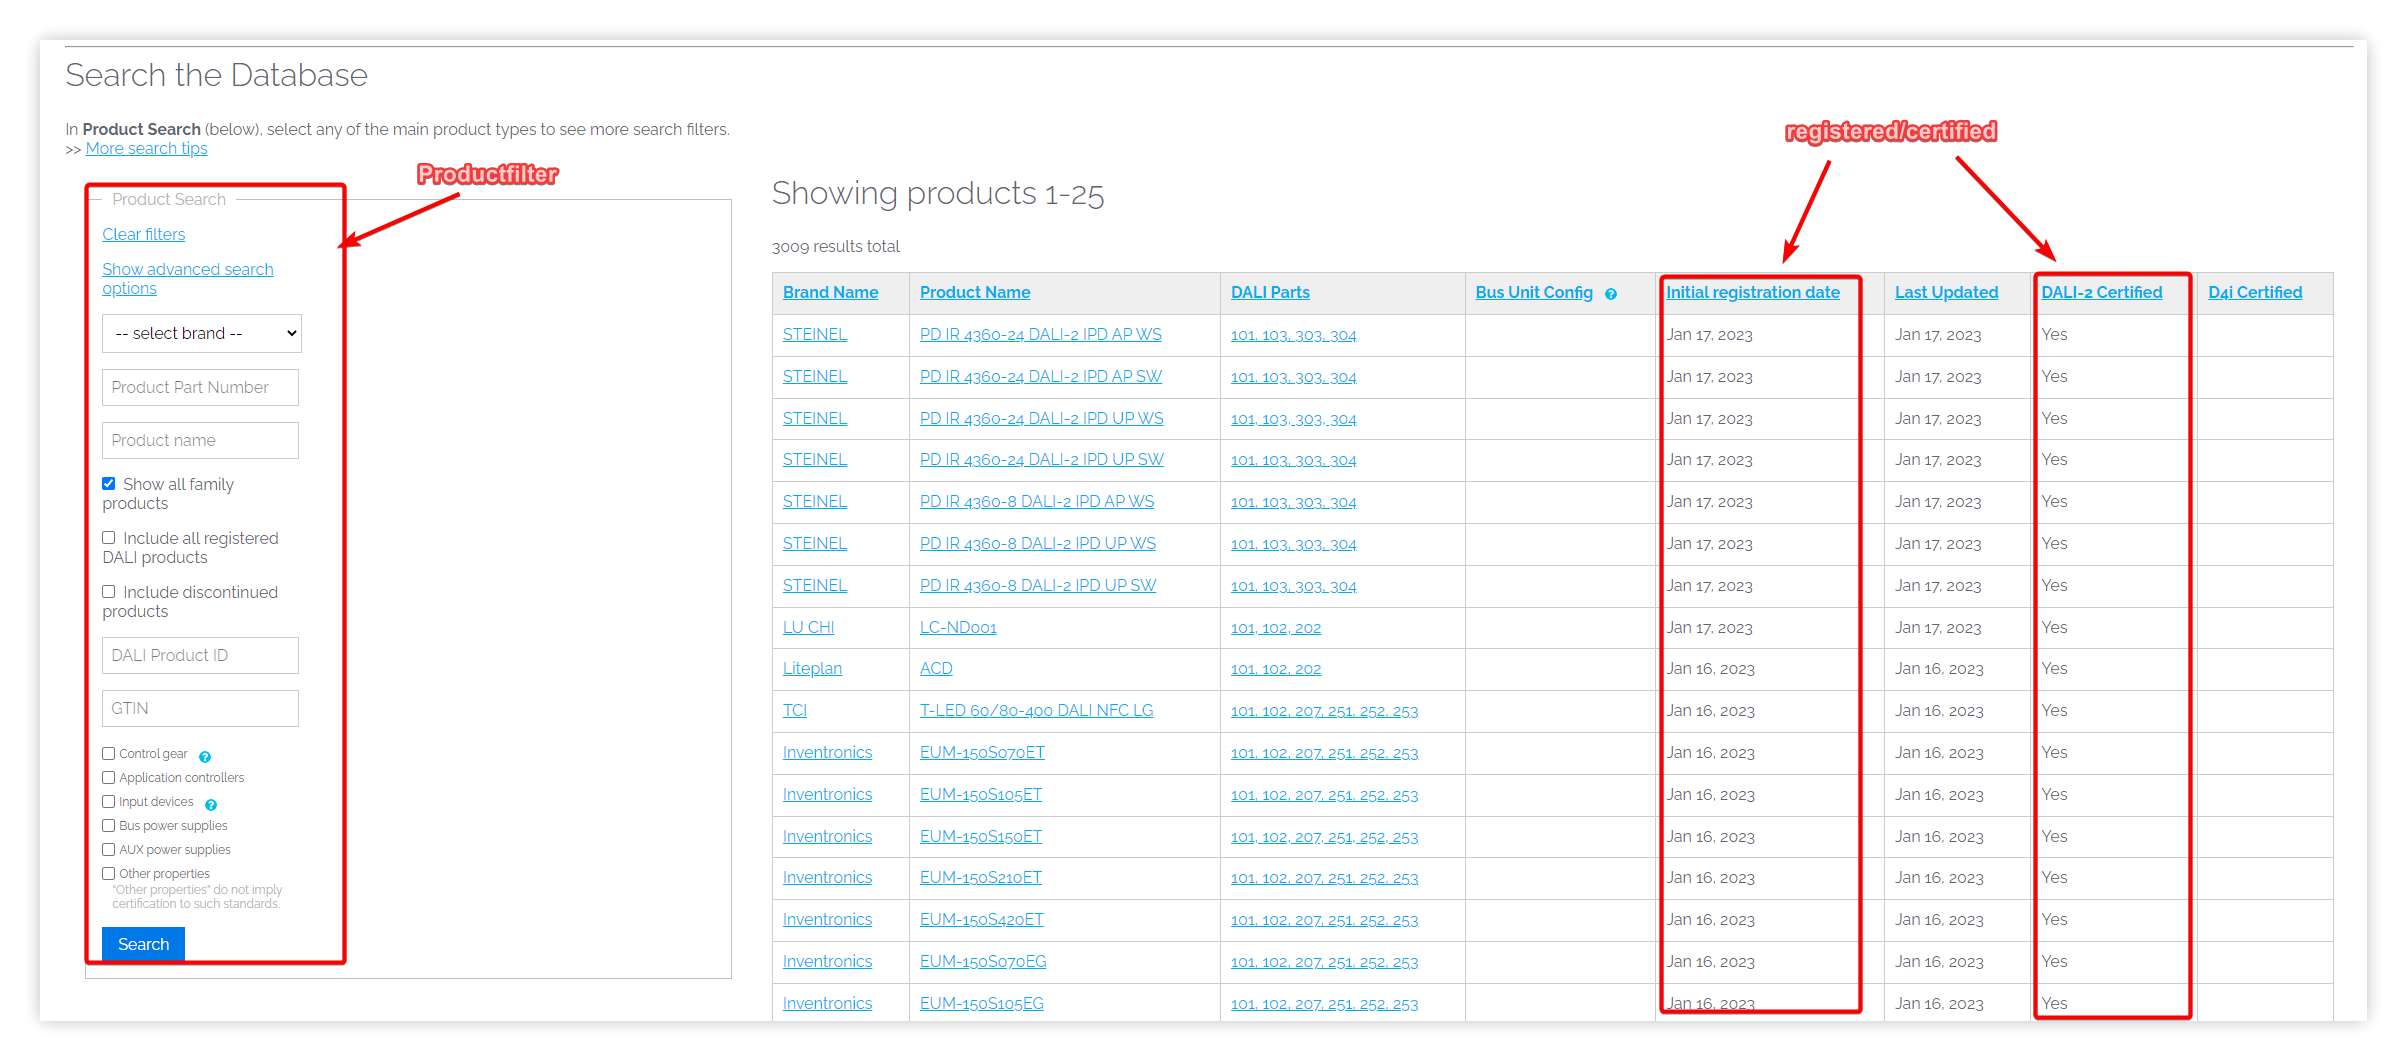Open the TCI brand link
2407x1061 pixels.
click(x=794, y=710)
